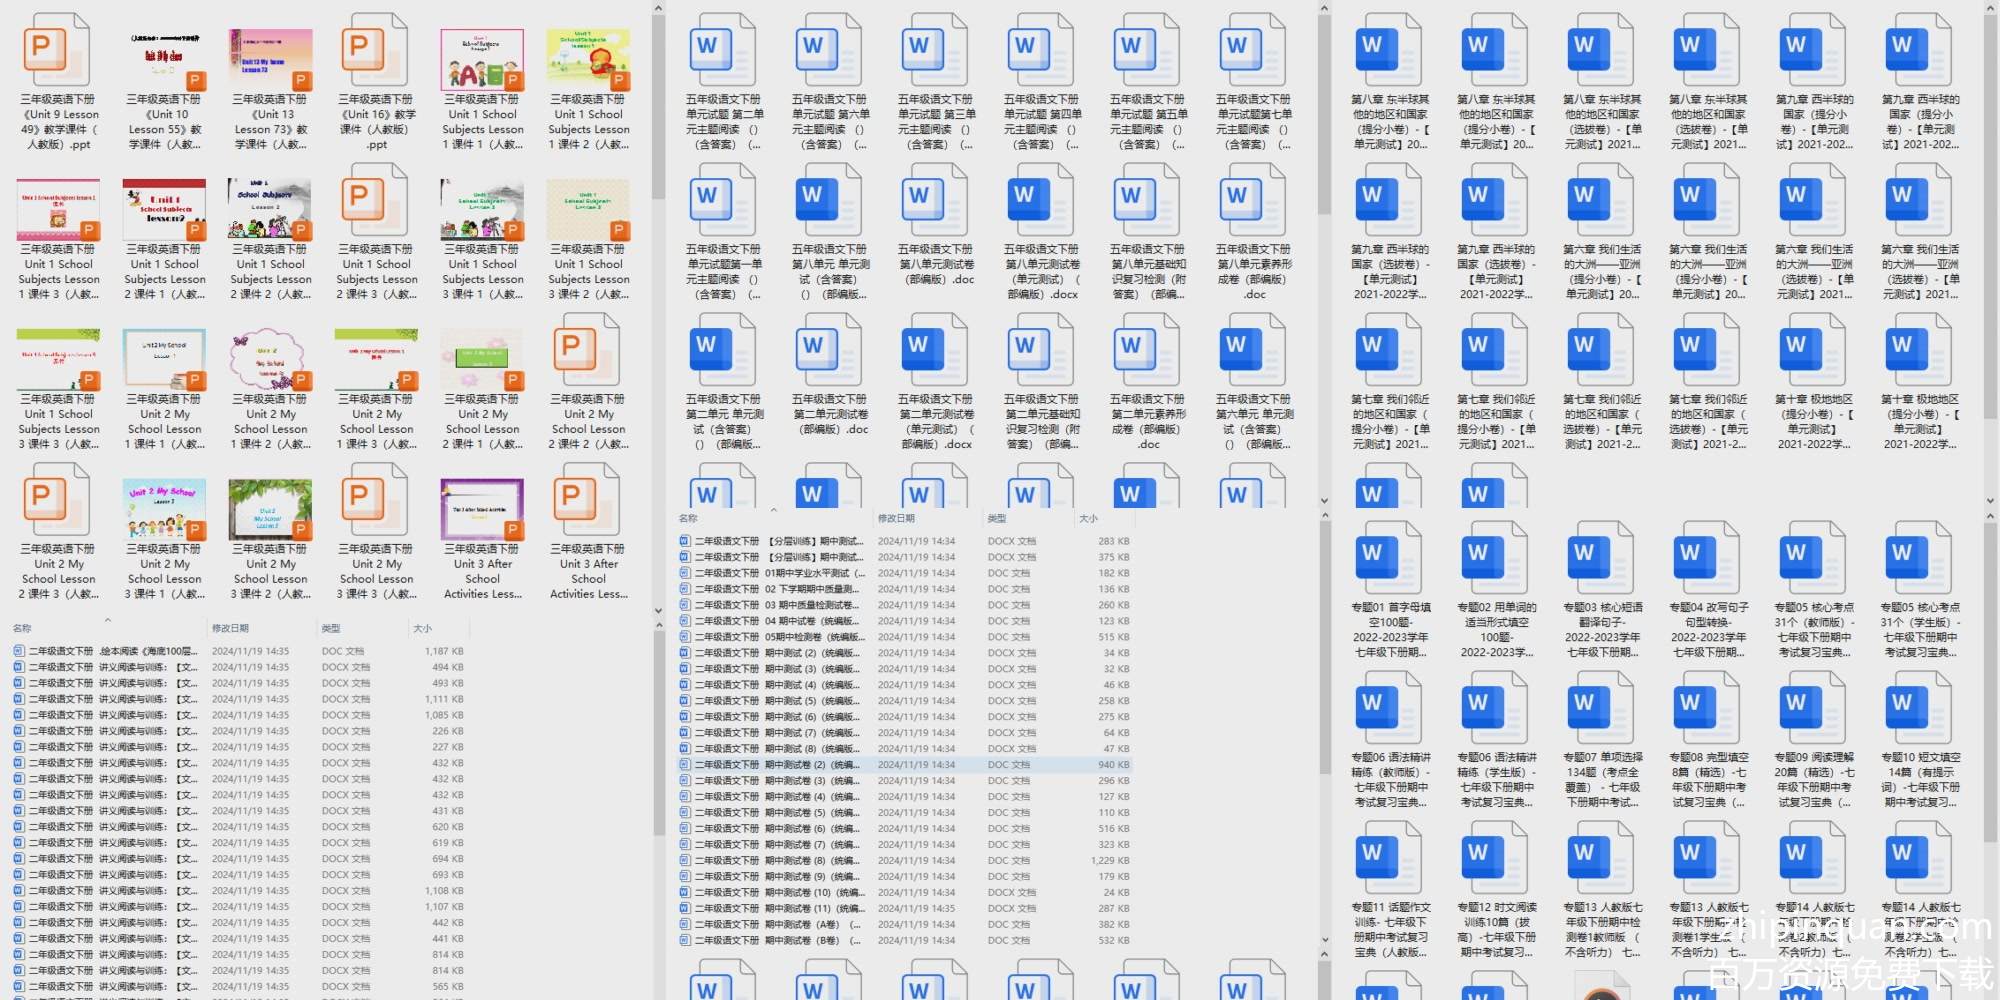Click the 名称 column header in middle list
This screenshot has height=1000, width=2000.
[688, 518]
